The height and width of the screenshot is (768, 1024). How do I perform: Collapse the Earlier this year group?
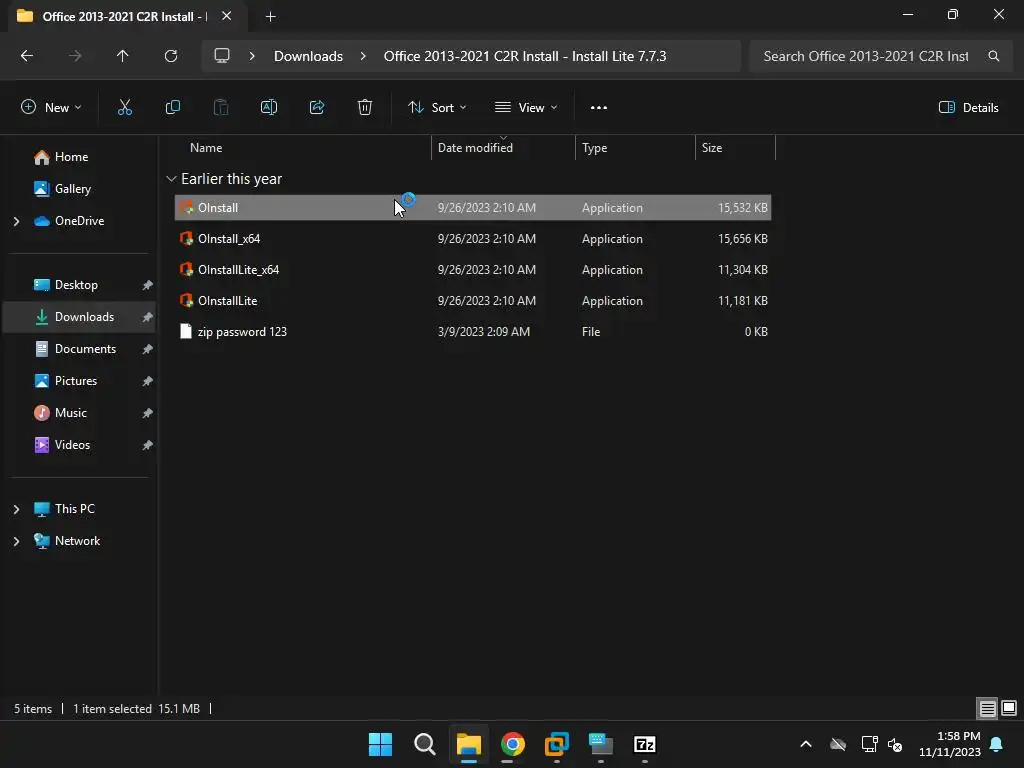tap(171, 179)
